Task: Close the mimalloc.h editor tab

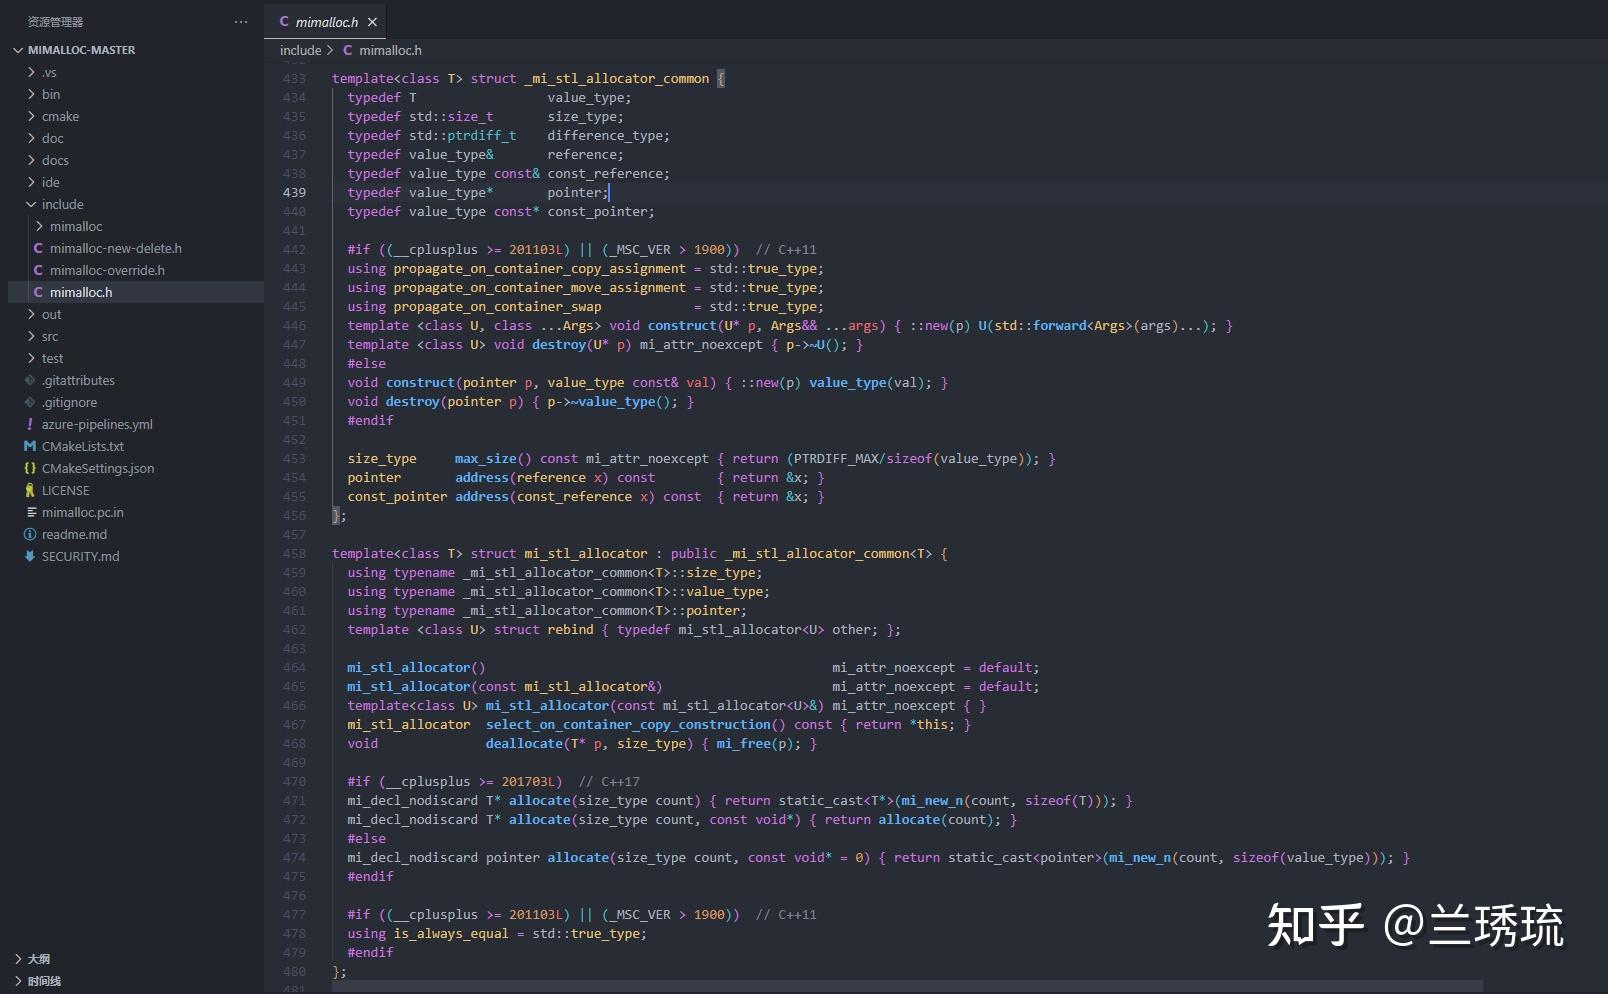Action: click(x=372, y=22)
